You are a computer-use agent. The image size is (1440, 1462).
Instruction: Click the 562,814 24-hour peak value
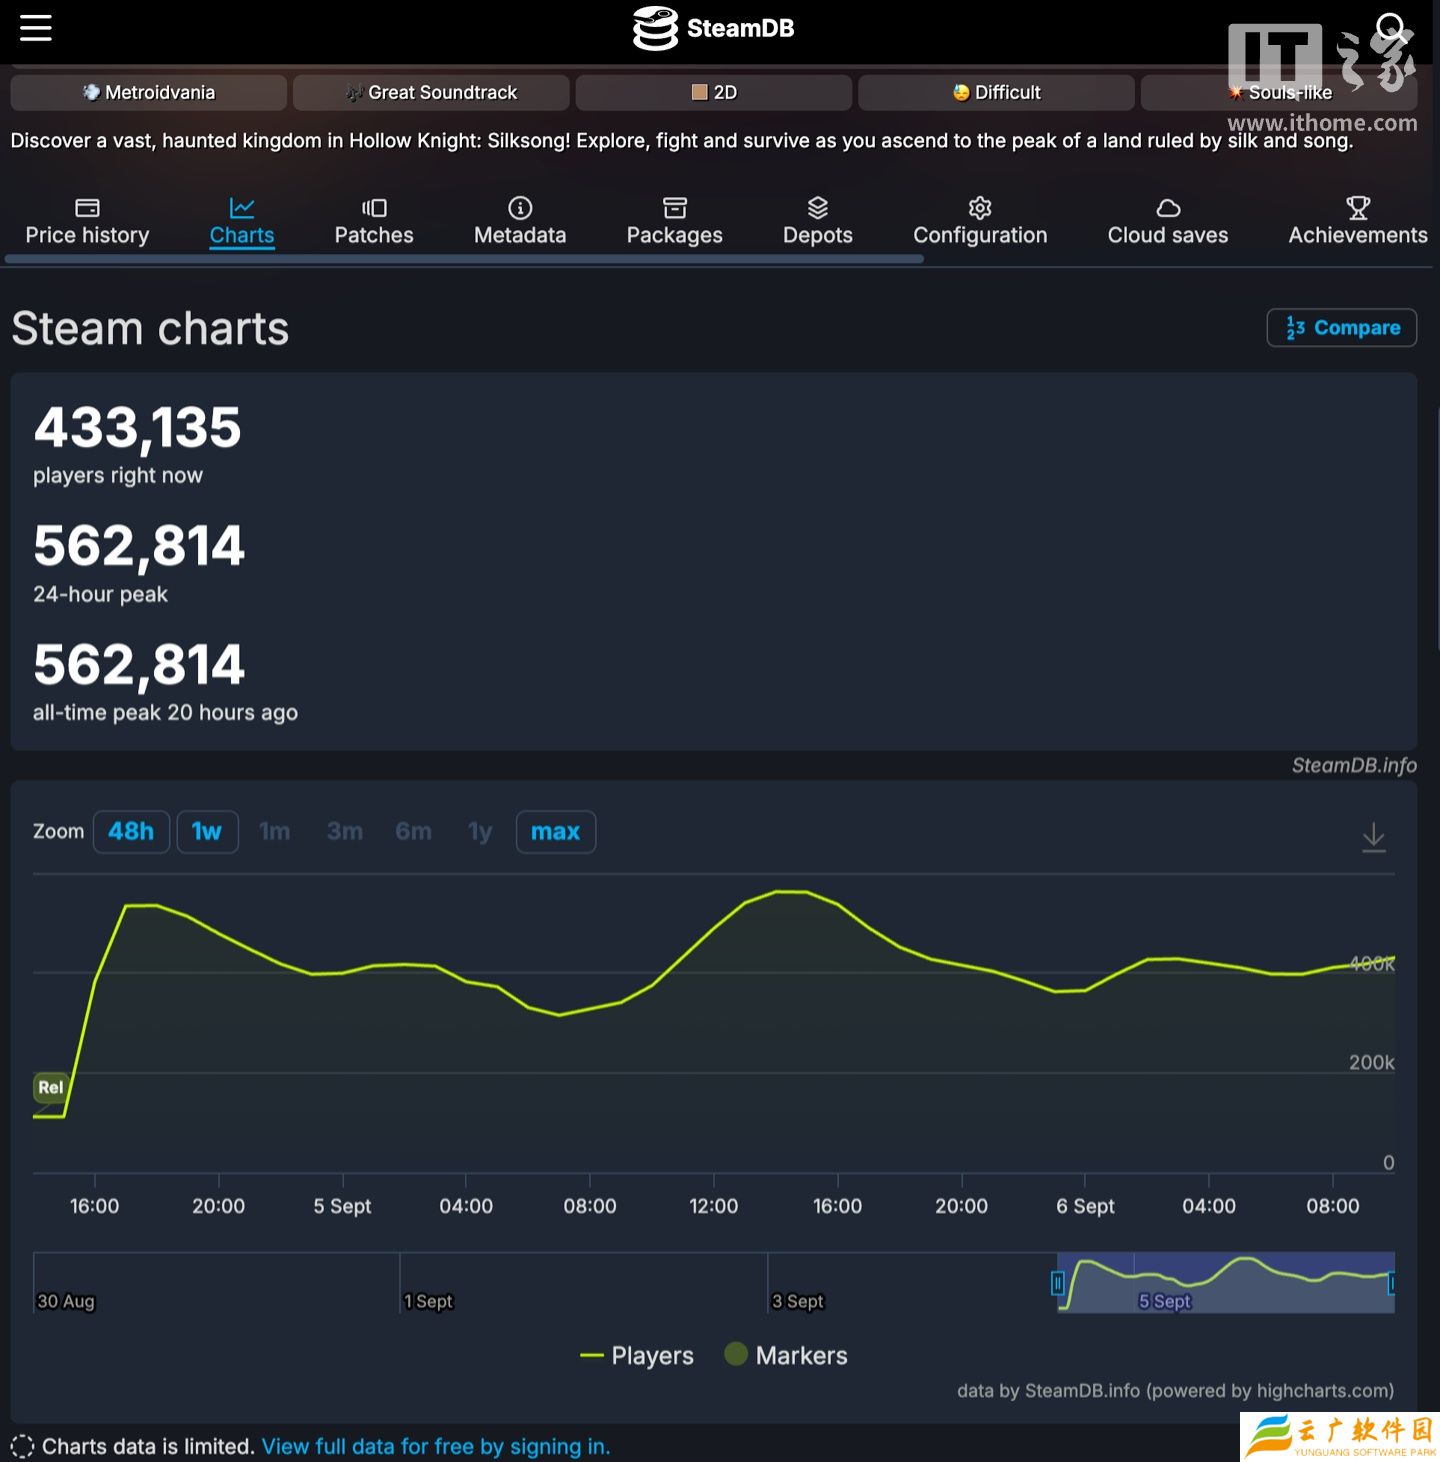click(x=139, y=547)
